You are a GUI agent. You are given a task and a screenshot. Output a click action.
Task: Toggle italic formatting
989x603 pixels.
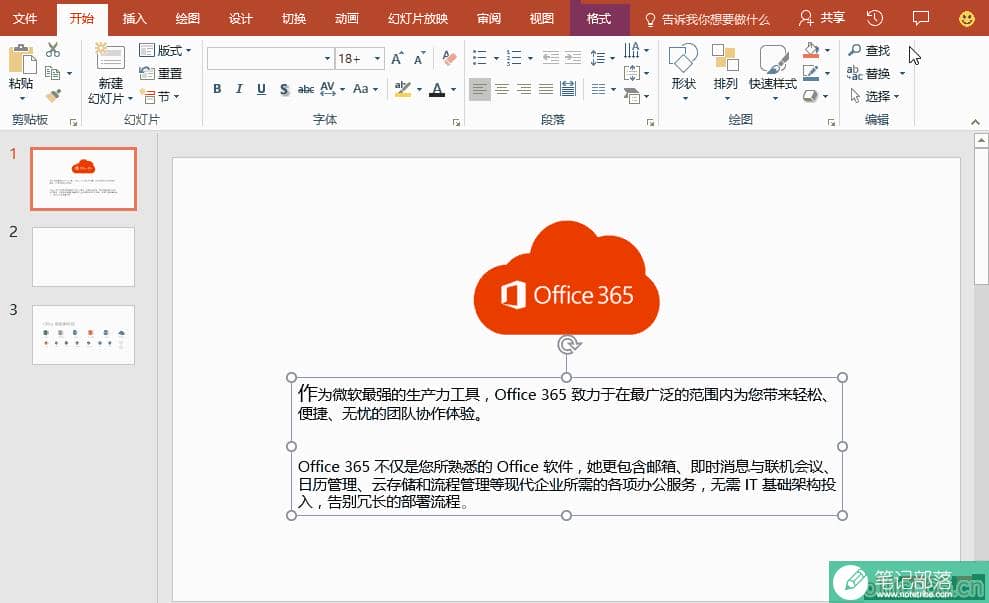click(x=239, y=89)
